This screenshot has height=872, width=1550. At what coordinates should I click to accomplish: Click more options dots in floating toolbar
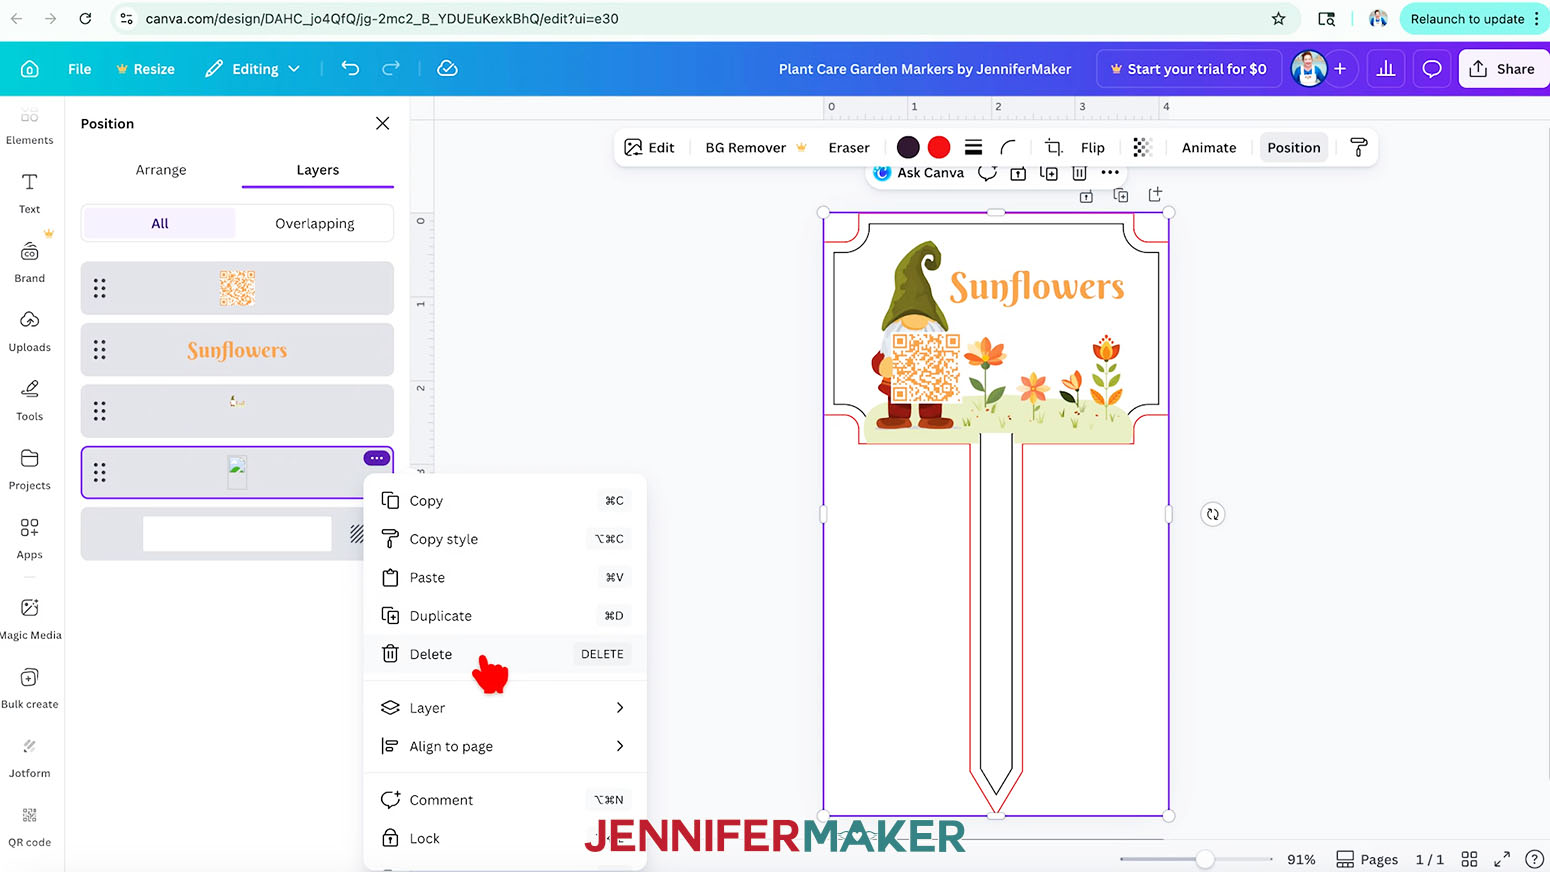1110,172
